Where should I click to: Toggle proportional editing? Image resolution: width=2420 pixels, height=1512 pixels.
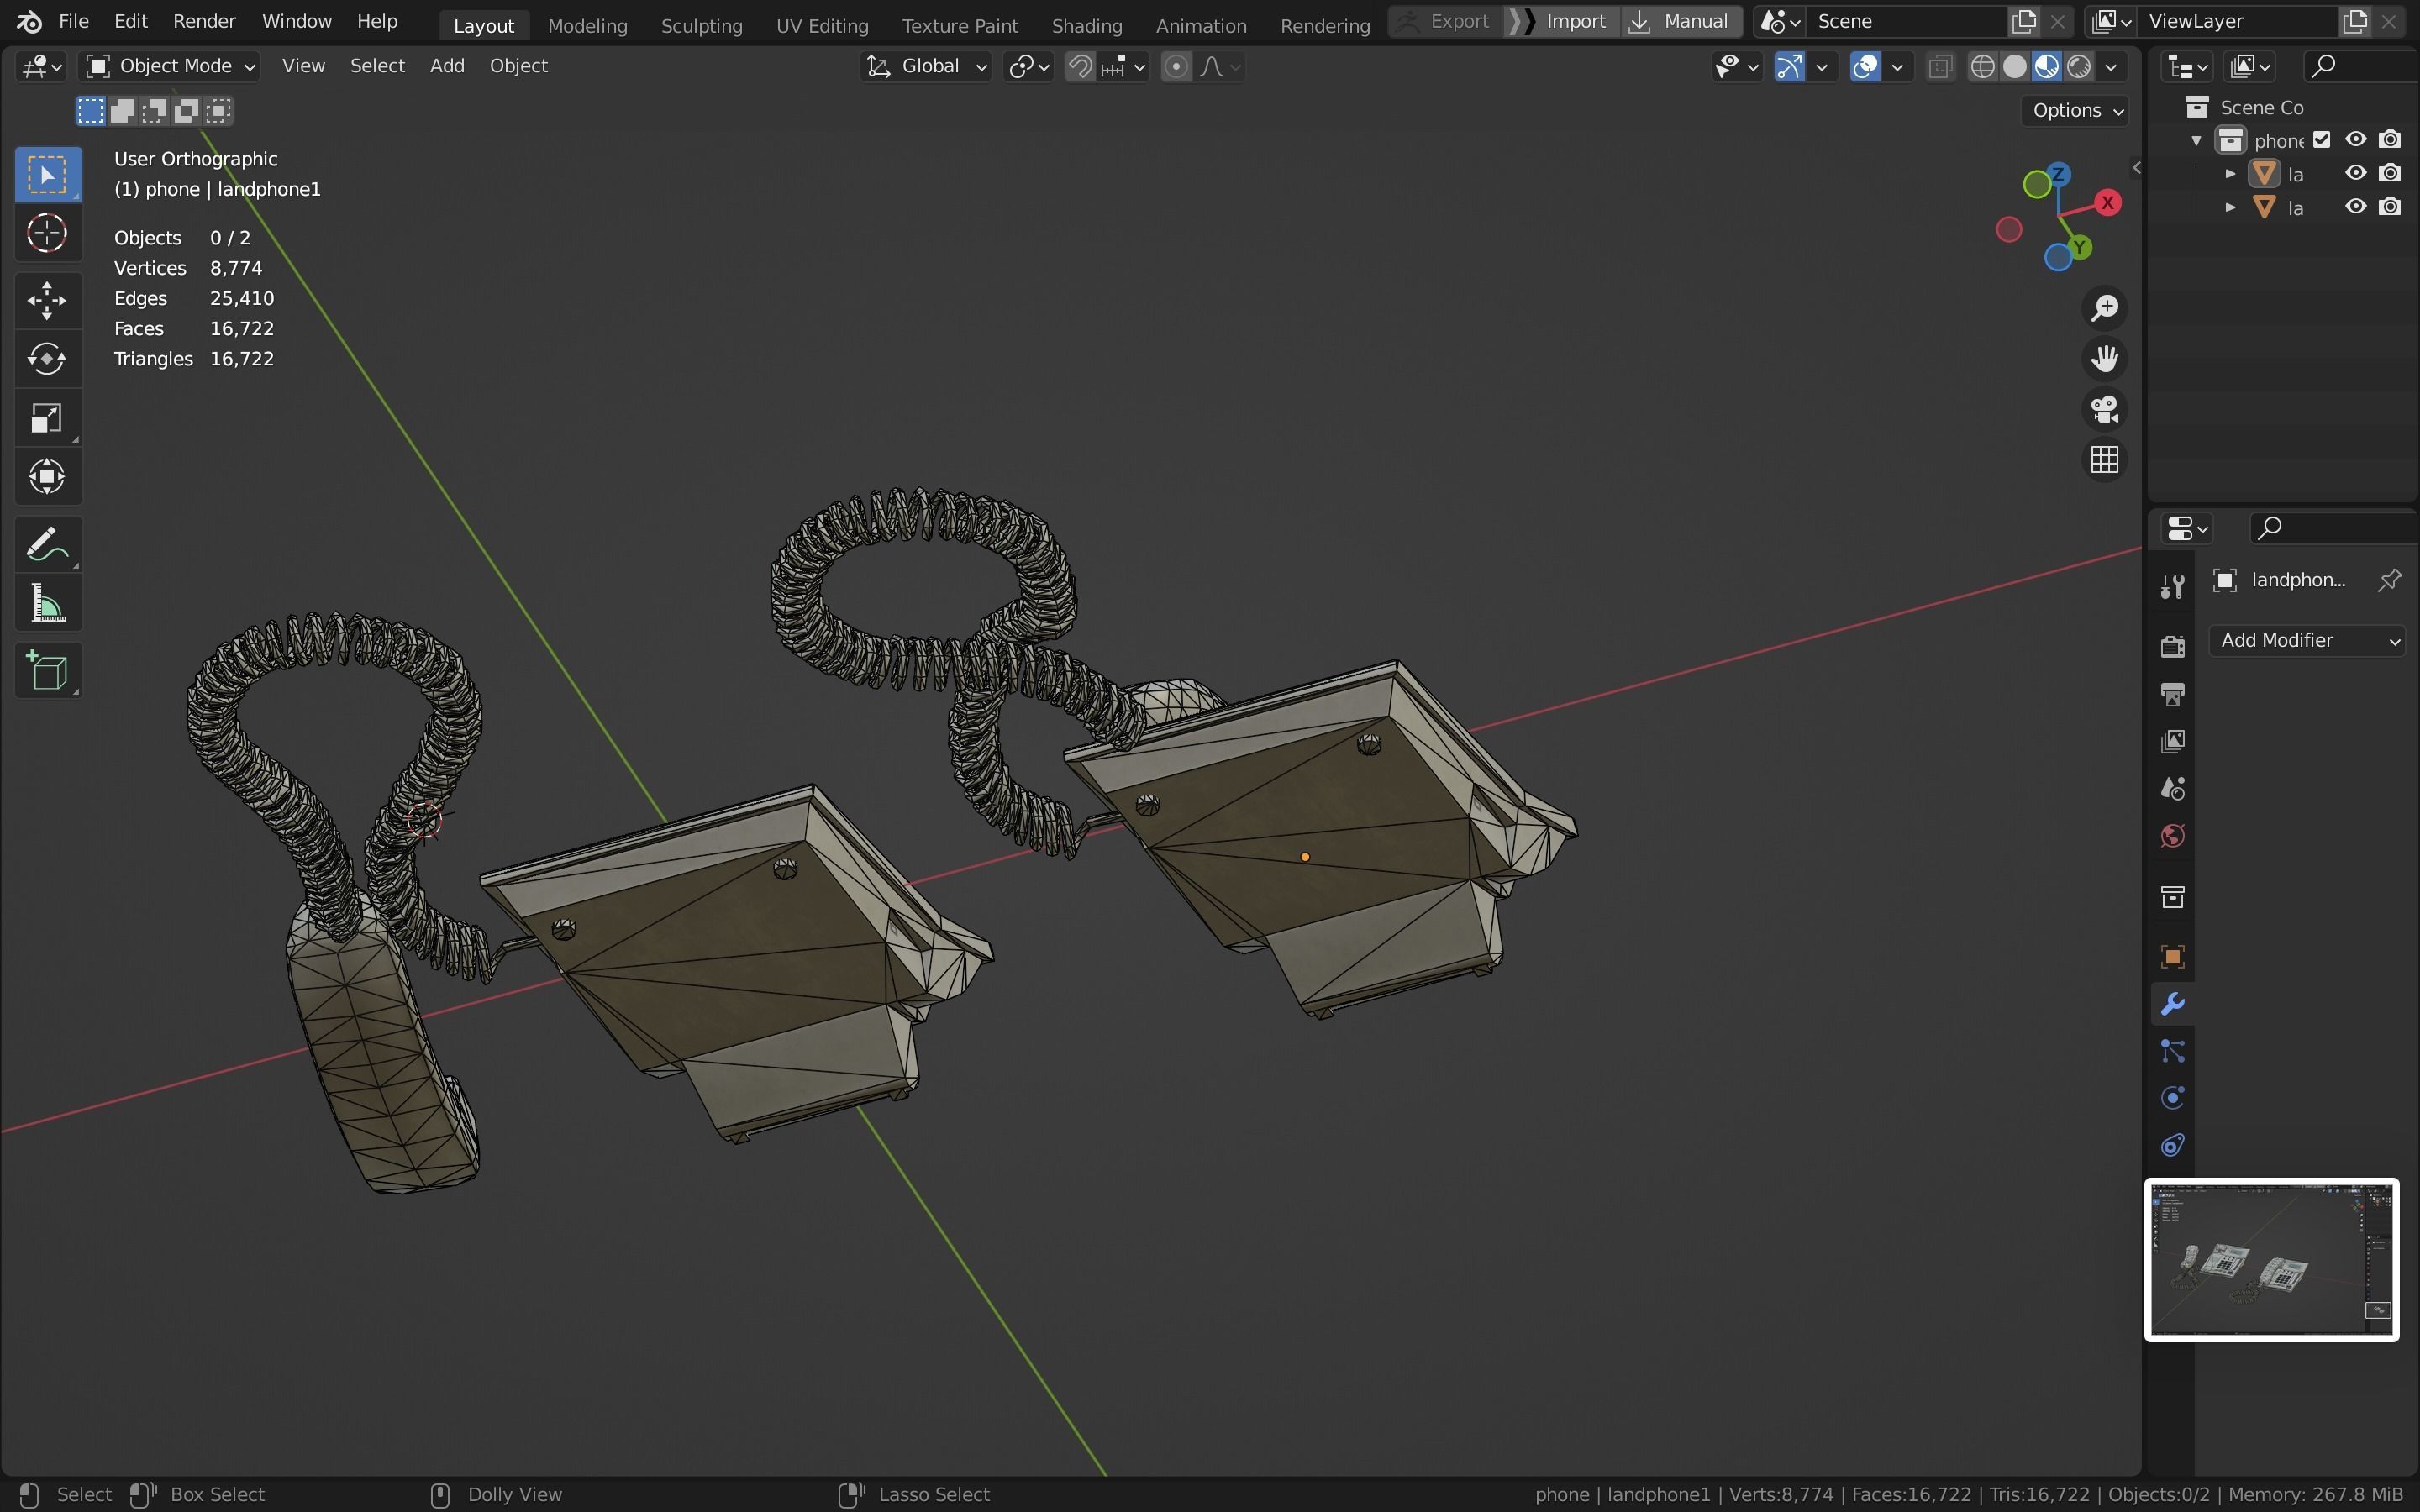1176,67
